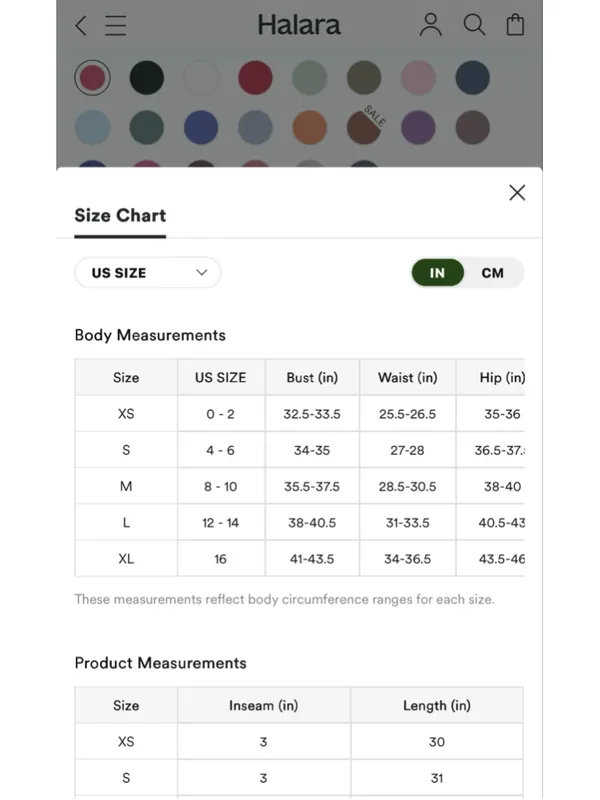Open the shopping bag icon
The height and width of the screenshot is (800, 600).
pos(515,25)
